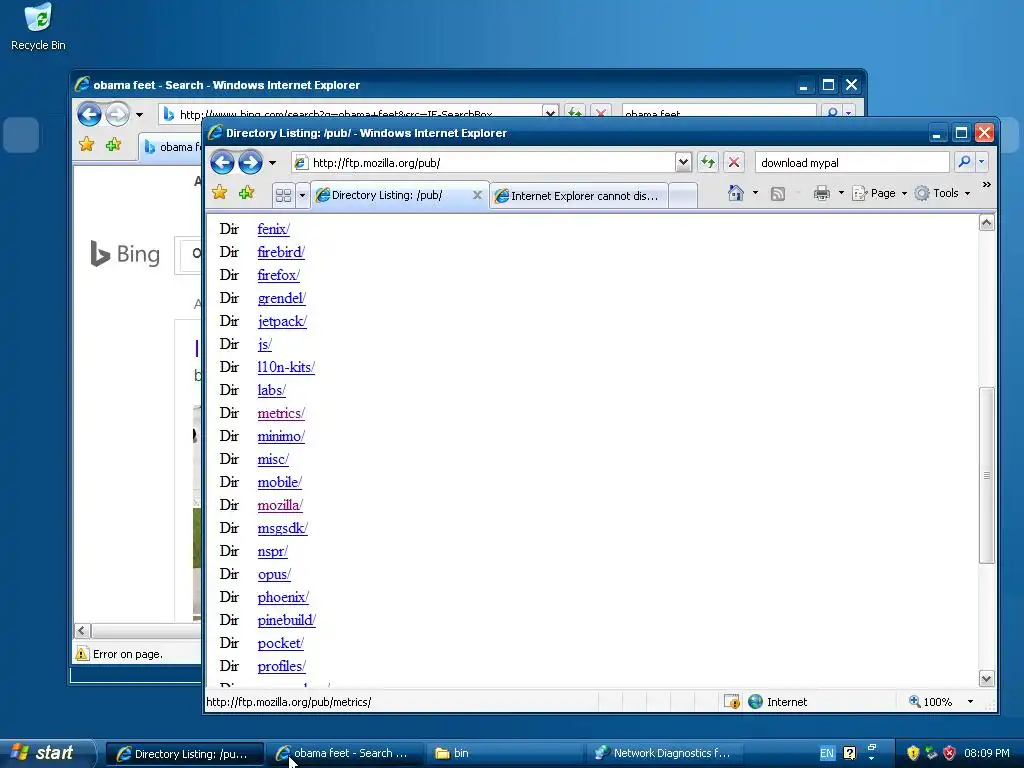Open the fenix/ directory link
The height and width of the screenshot is (768, 1024).
pos(274,229)
